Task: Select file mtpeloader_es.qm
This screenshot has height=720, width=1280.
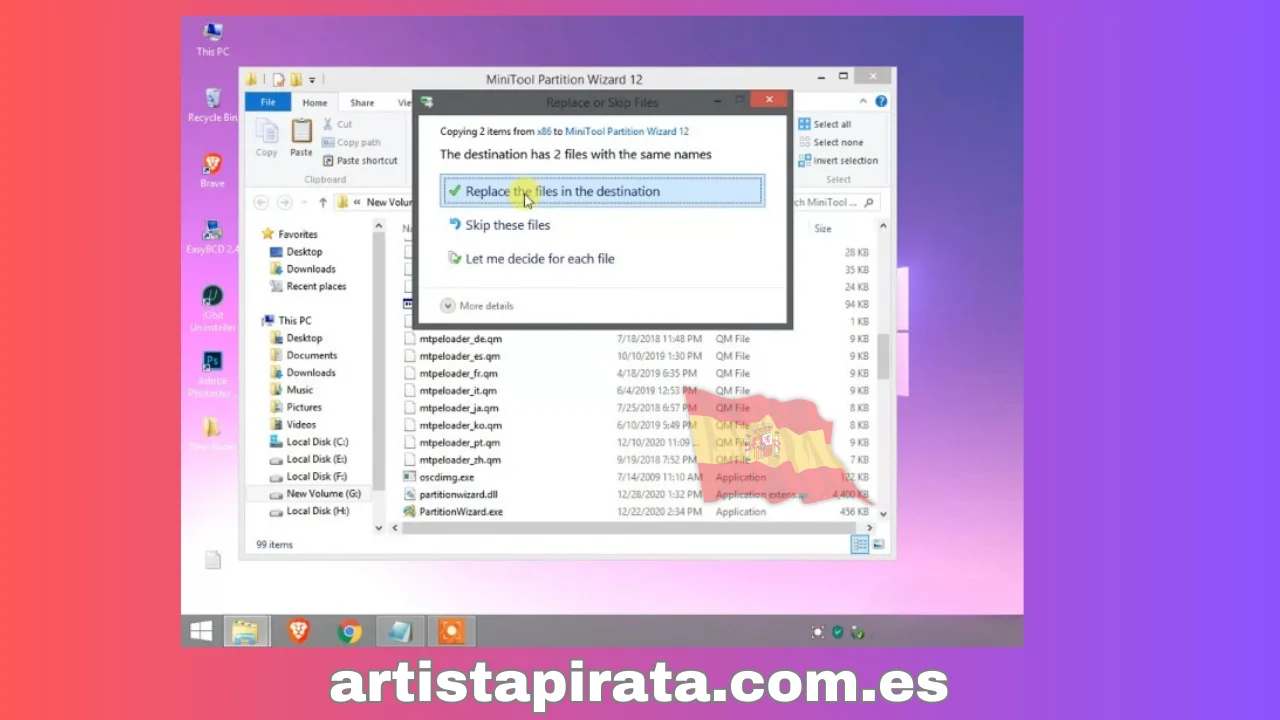Action: click(x=452, y=356)
